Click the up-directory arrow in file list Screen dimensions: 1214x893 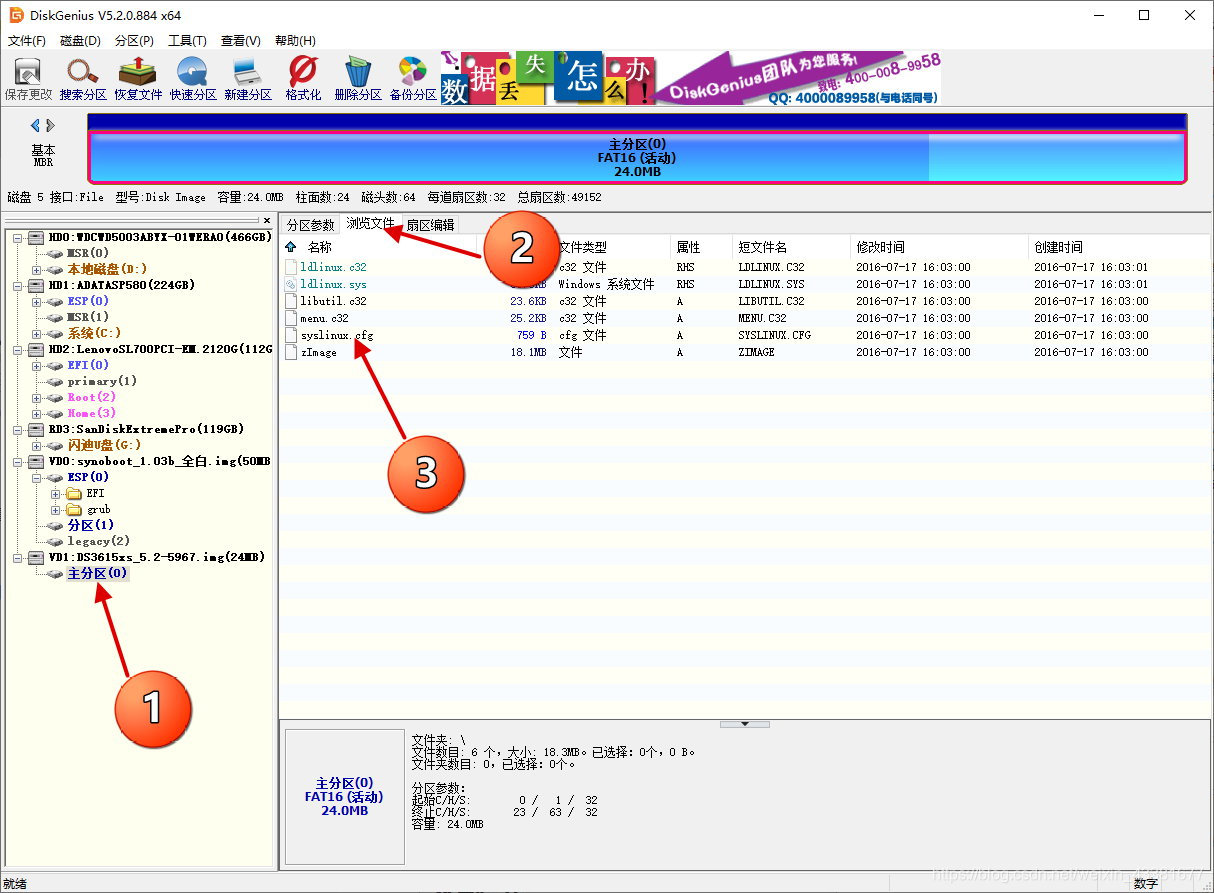(291, 247)
